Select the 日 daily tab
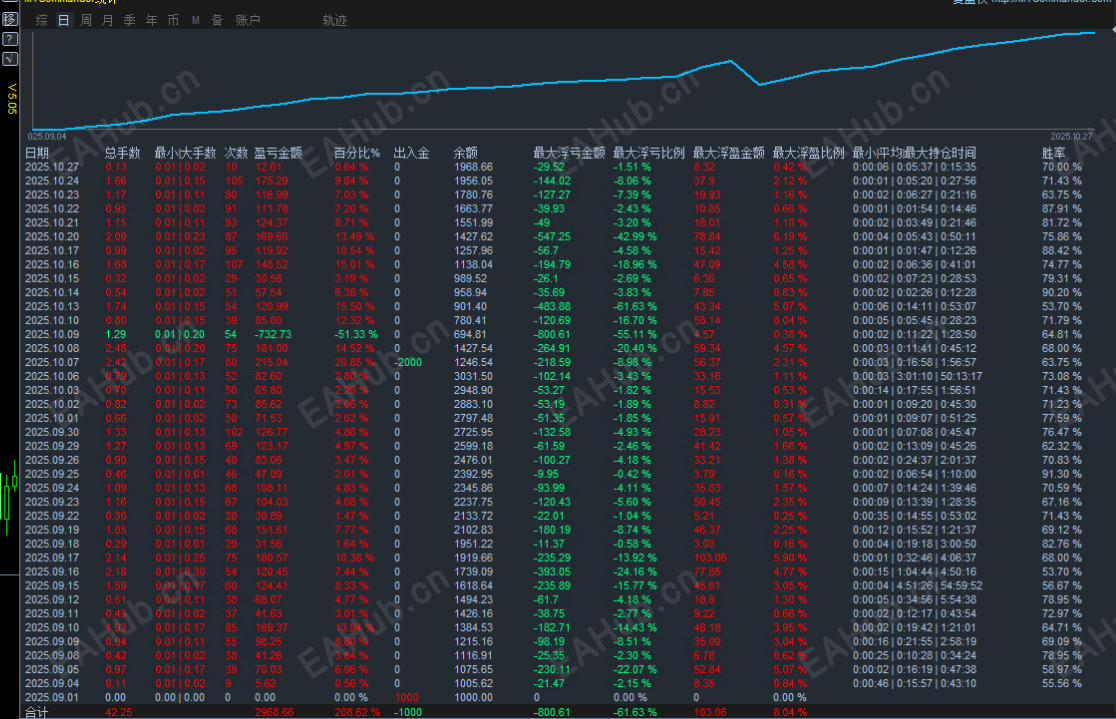 click(63, 20)
